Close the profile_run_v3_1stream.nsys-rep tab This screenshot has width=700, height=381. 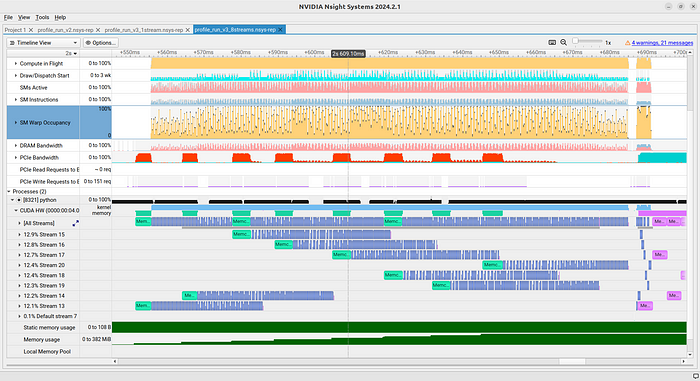click(188, 30)
